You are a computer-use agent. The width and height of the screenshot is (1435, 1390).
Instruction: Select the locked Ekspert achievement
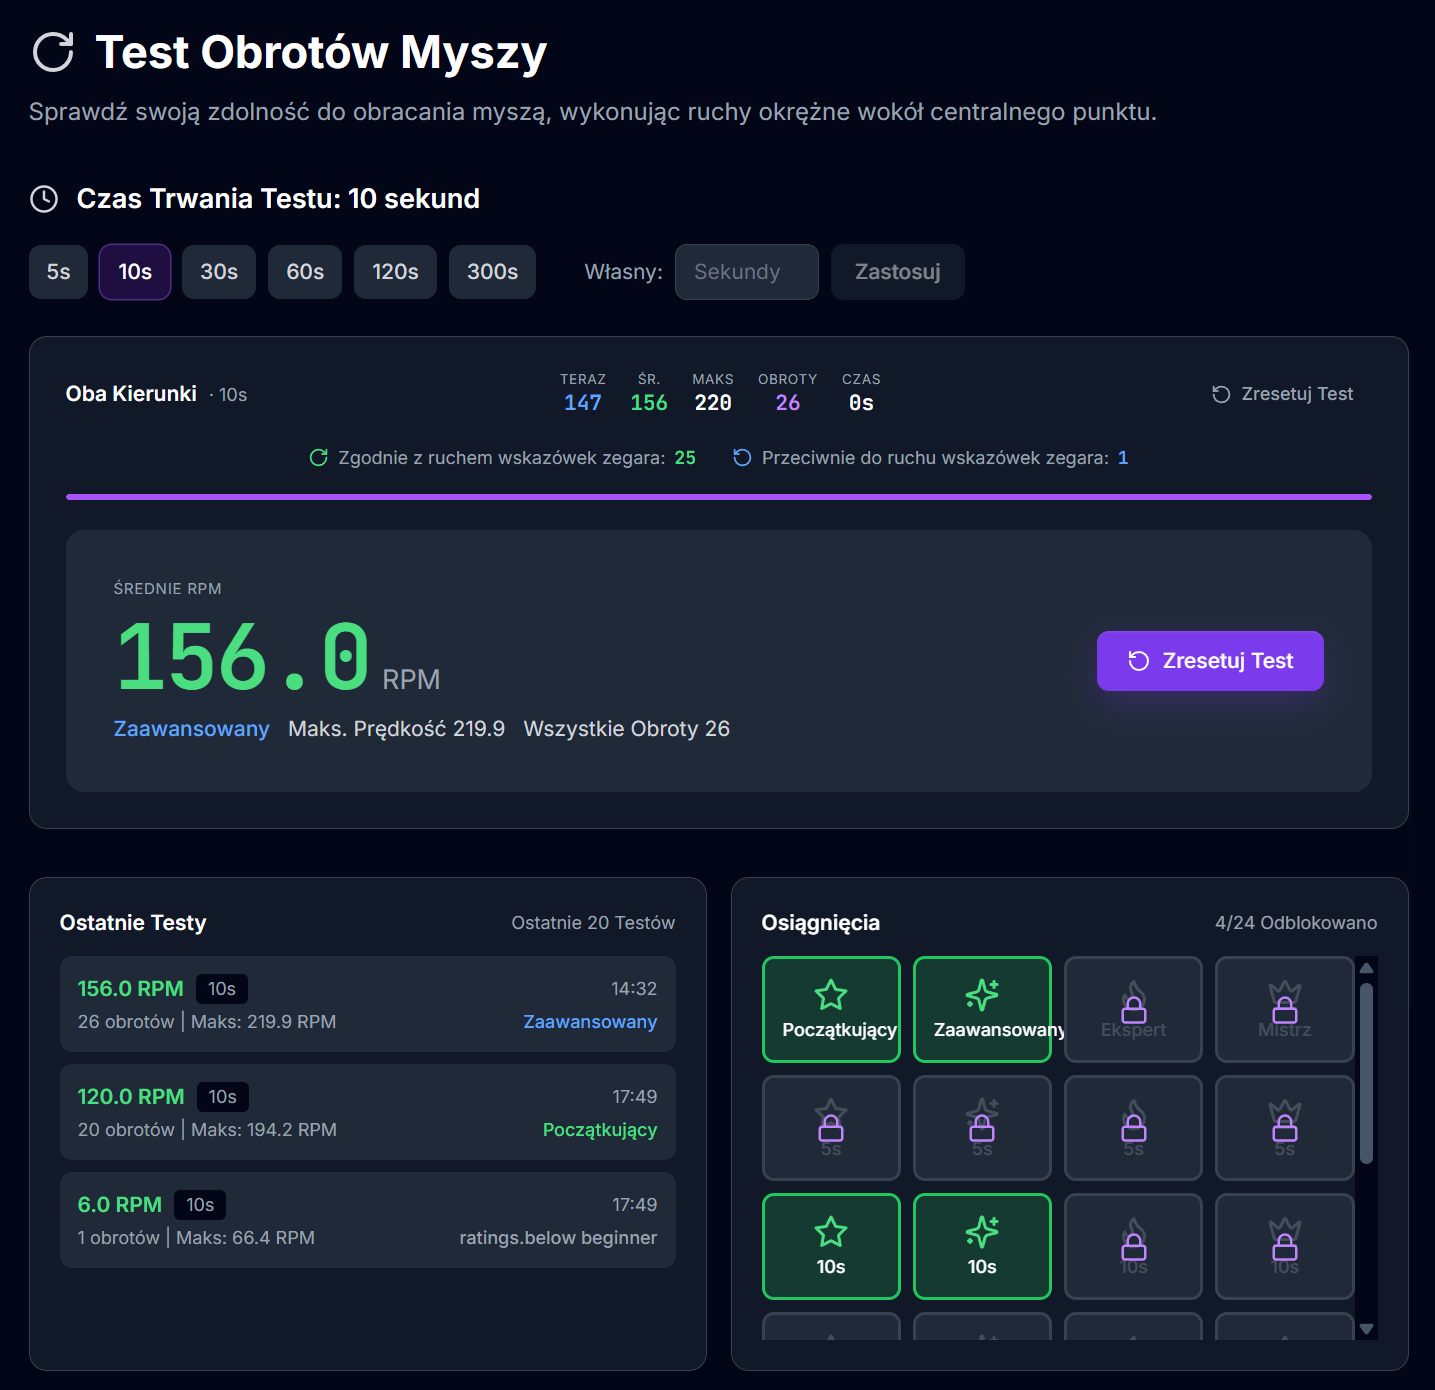tap(1133, 1009)
